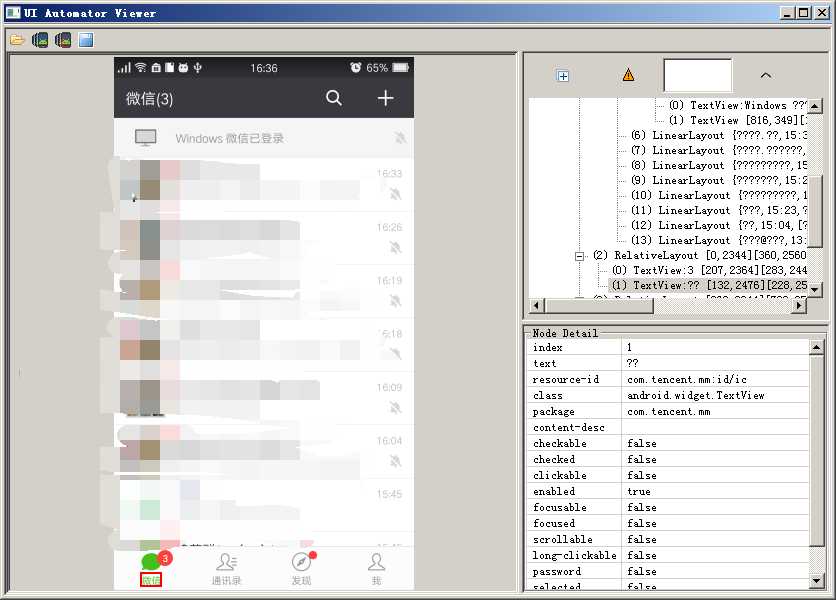Image resolution: width=836 pixels, height=600 pixels.
Task: Click the 'long-clickable' property row label
Action: click(574, 556)
